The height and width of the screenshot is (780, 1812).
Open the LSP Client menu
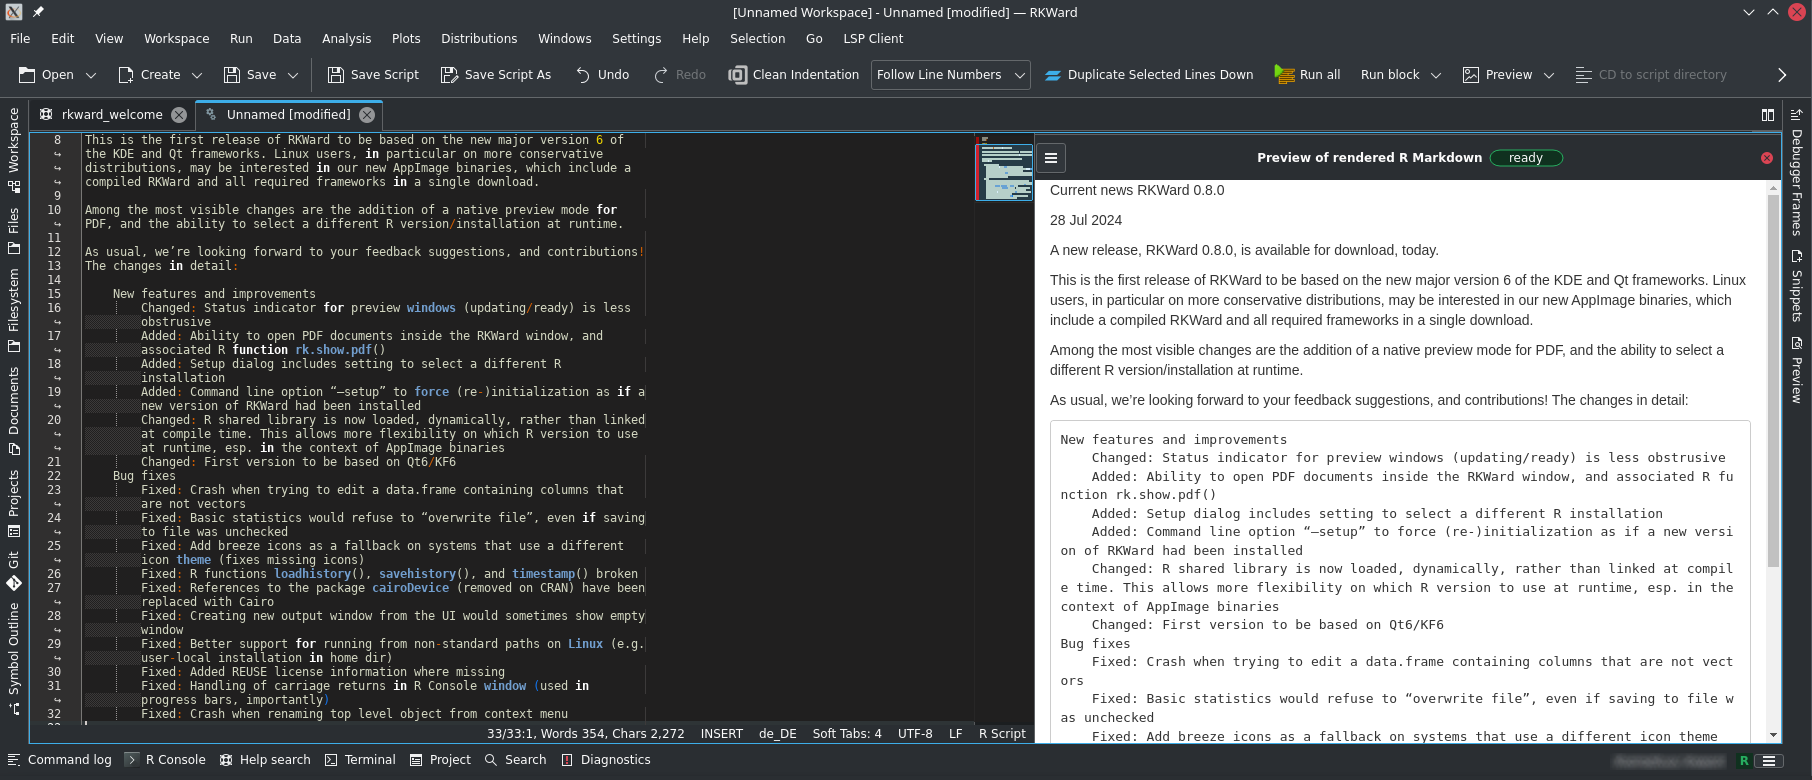point(873,39)
